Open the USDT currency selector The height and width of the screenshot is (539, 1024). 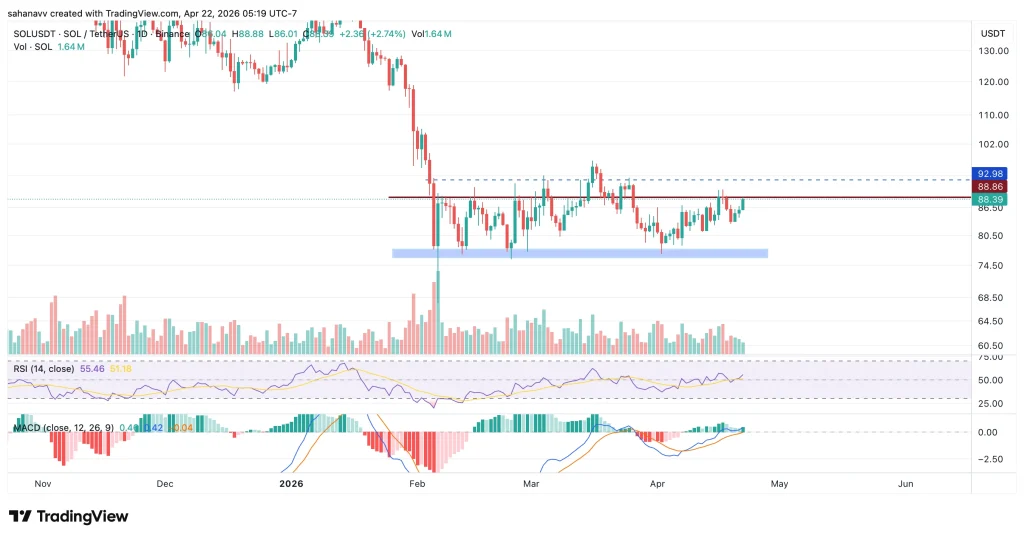[x=992, y=33]
